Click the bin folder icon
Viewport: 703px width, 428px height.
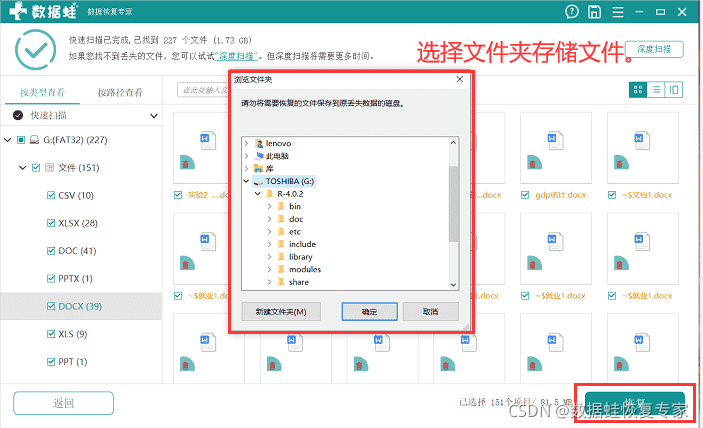(281, 207)
